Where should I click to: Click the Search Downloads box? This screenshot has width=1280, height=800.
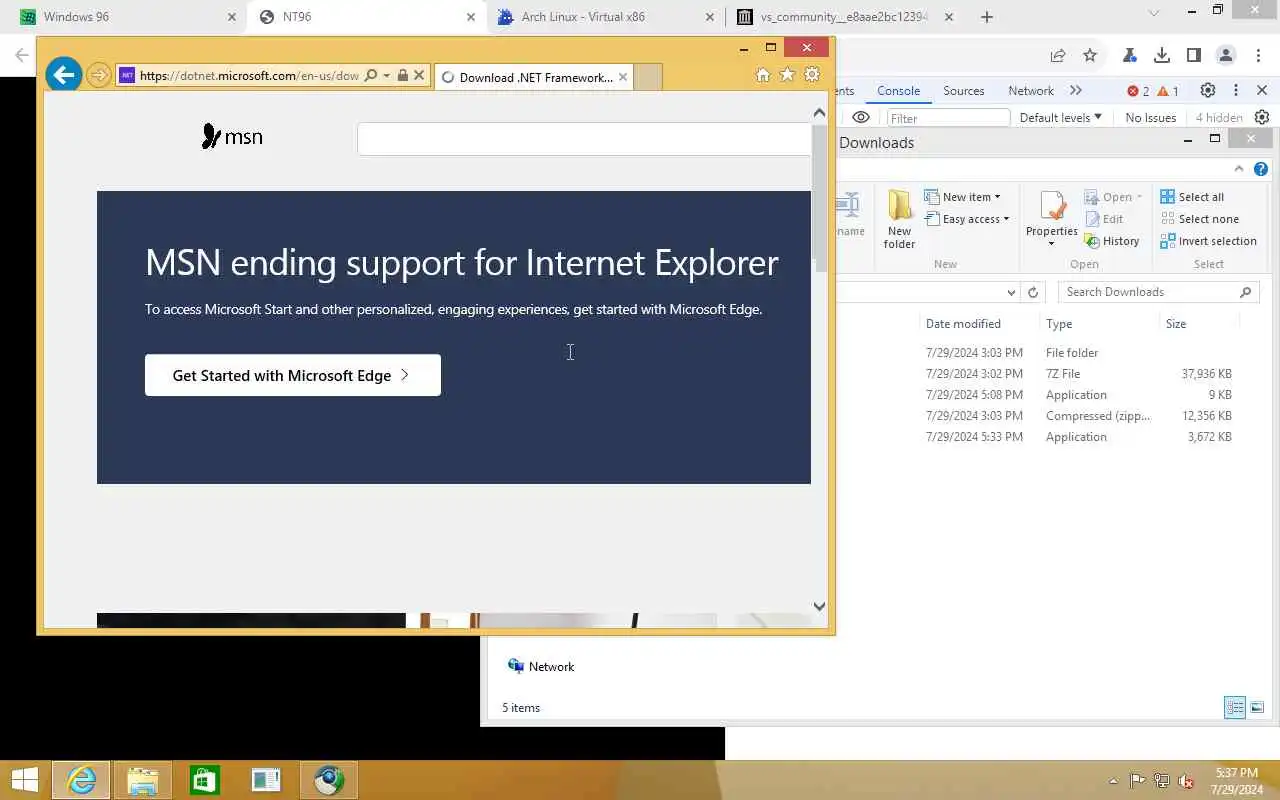click(x=1157, y=292)
